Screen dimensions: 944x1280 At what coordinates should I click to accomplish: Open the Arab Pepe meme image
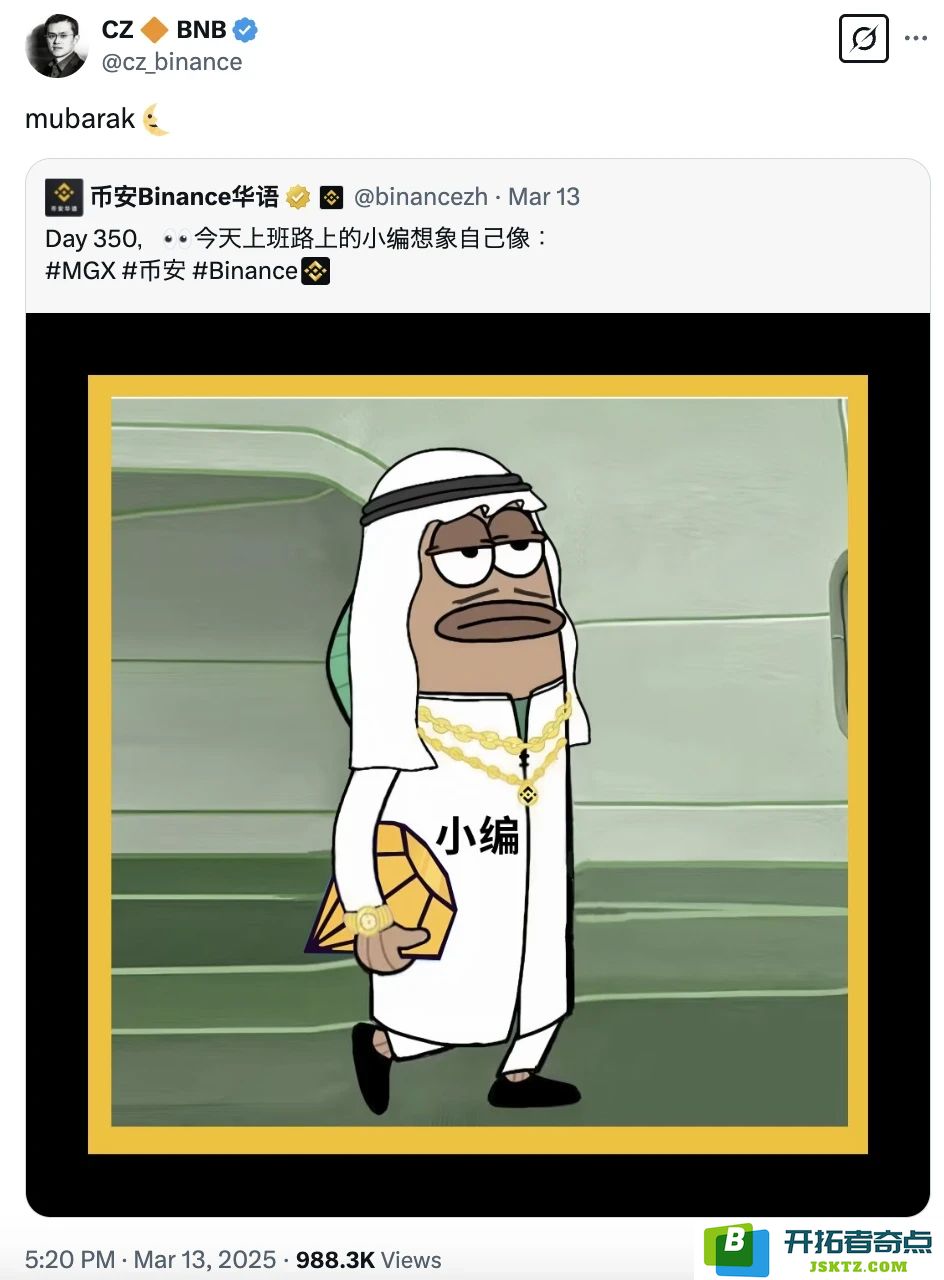tap(478, 764)
